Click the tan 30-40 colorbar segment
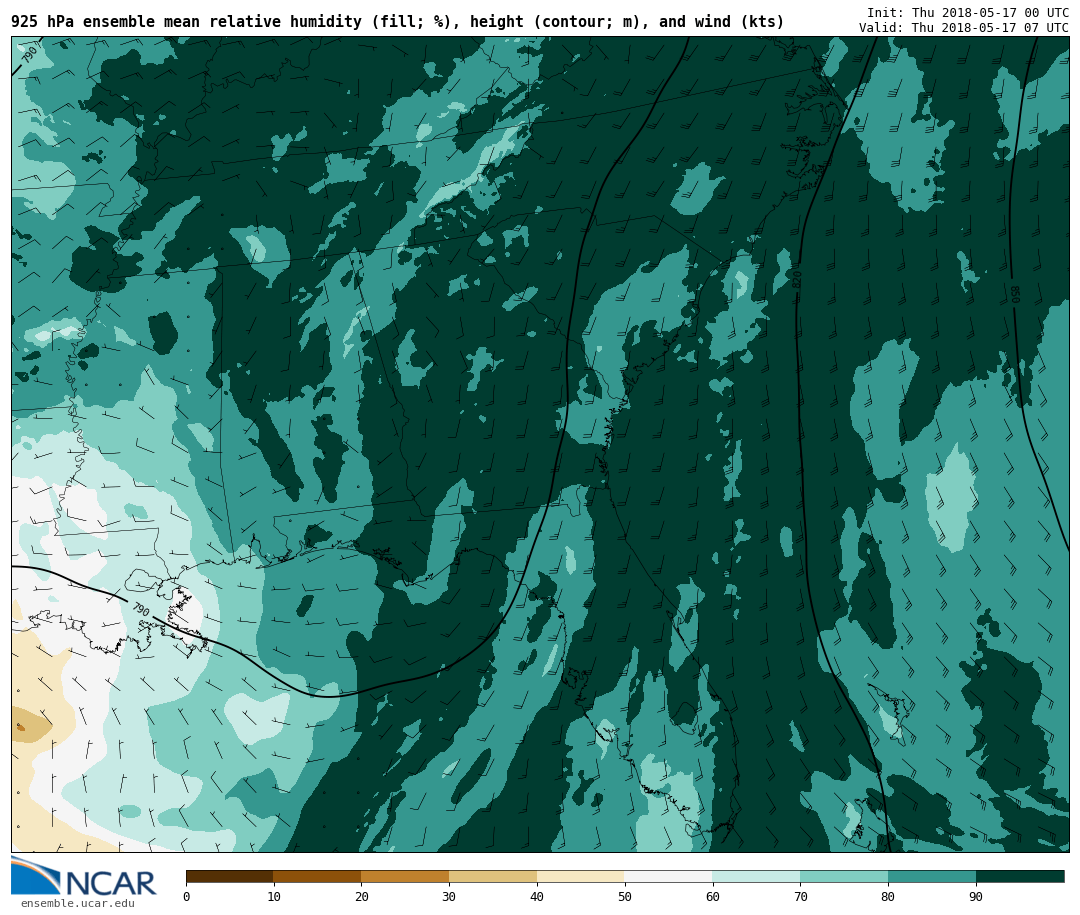 493,876
